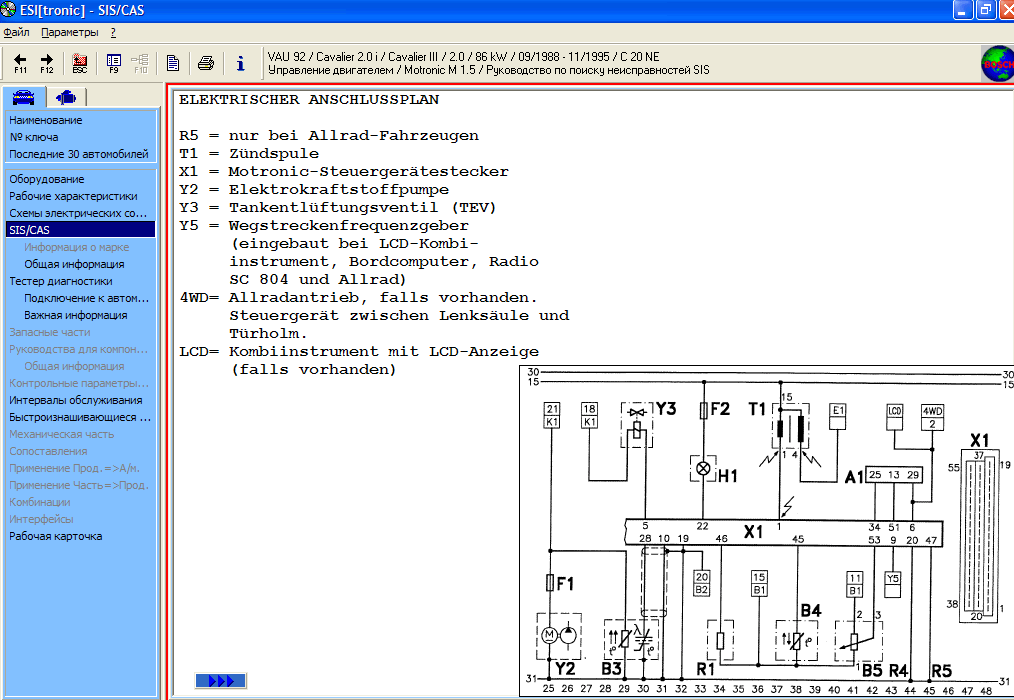Click the Motronic-Steuergerätestecker legend line
The image size is (1014, 700).
tap(344, 171)
